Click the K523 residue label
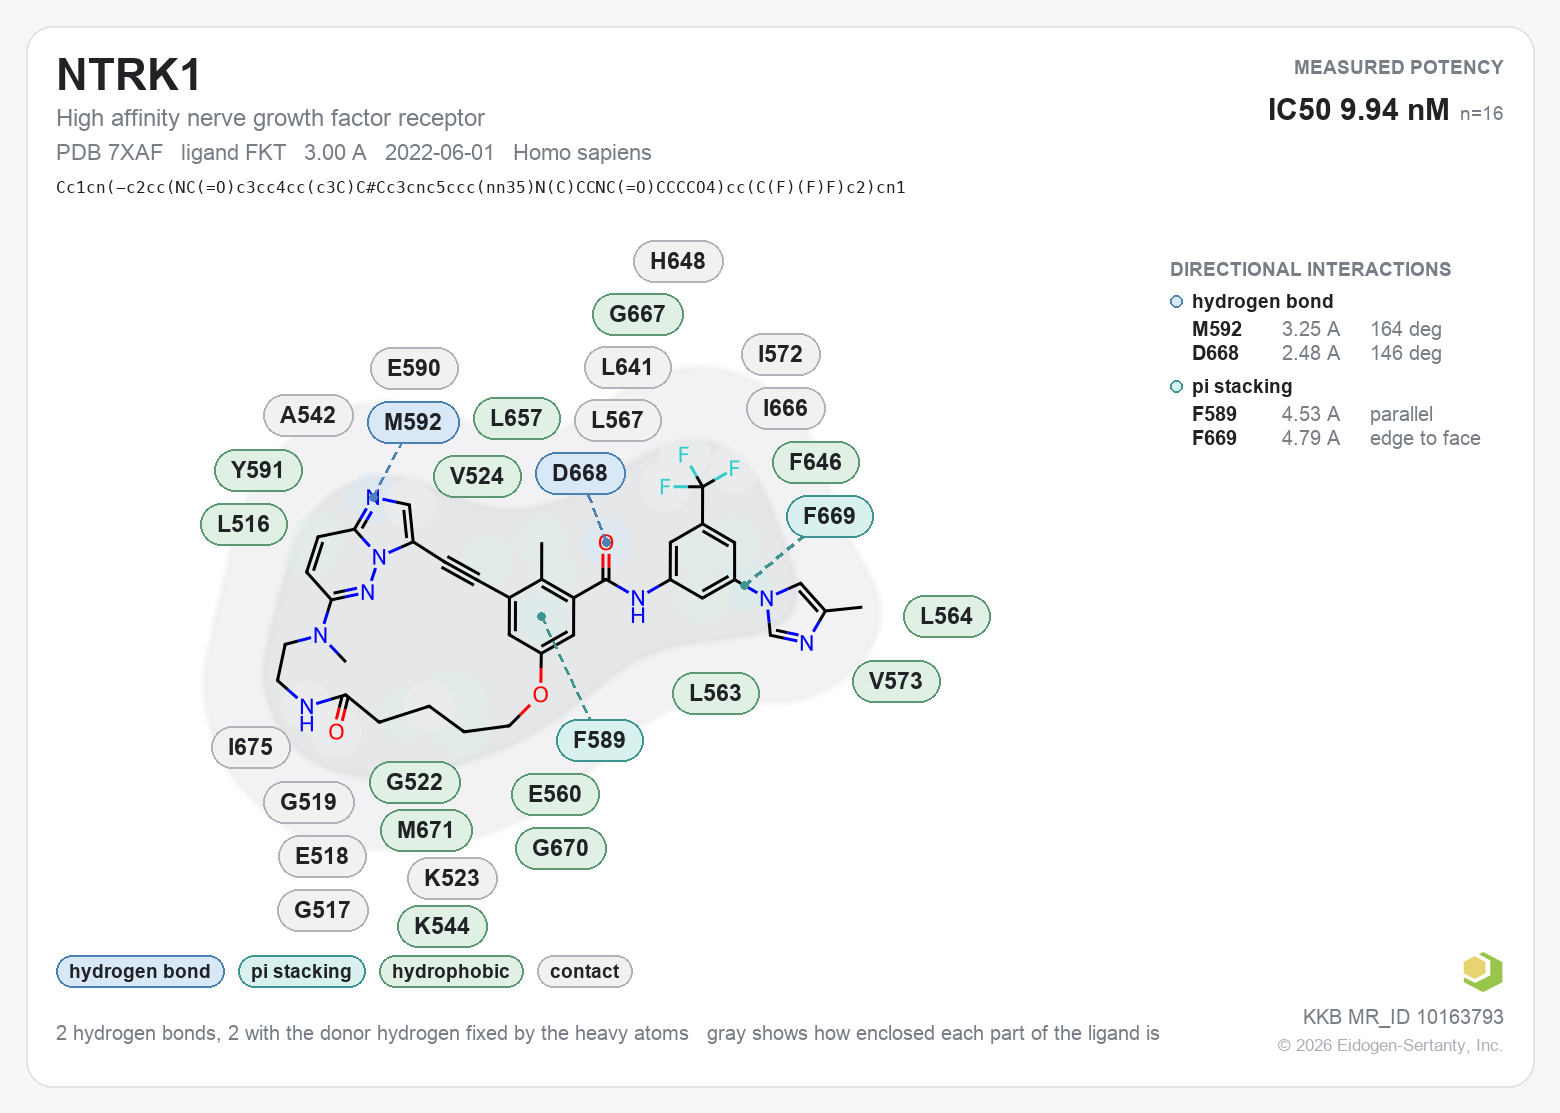The height and width of the screenshot is (1113, 1560). (x=452, y=878)
